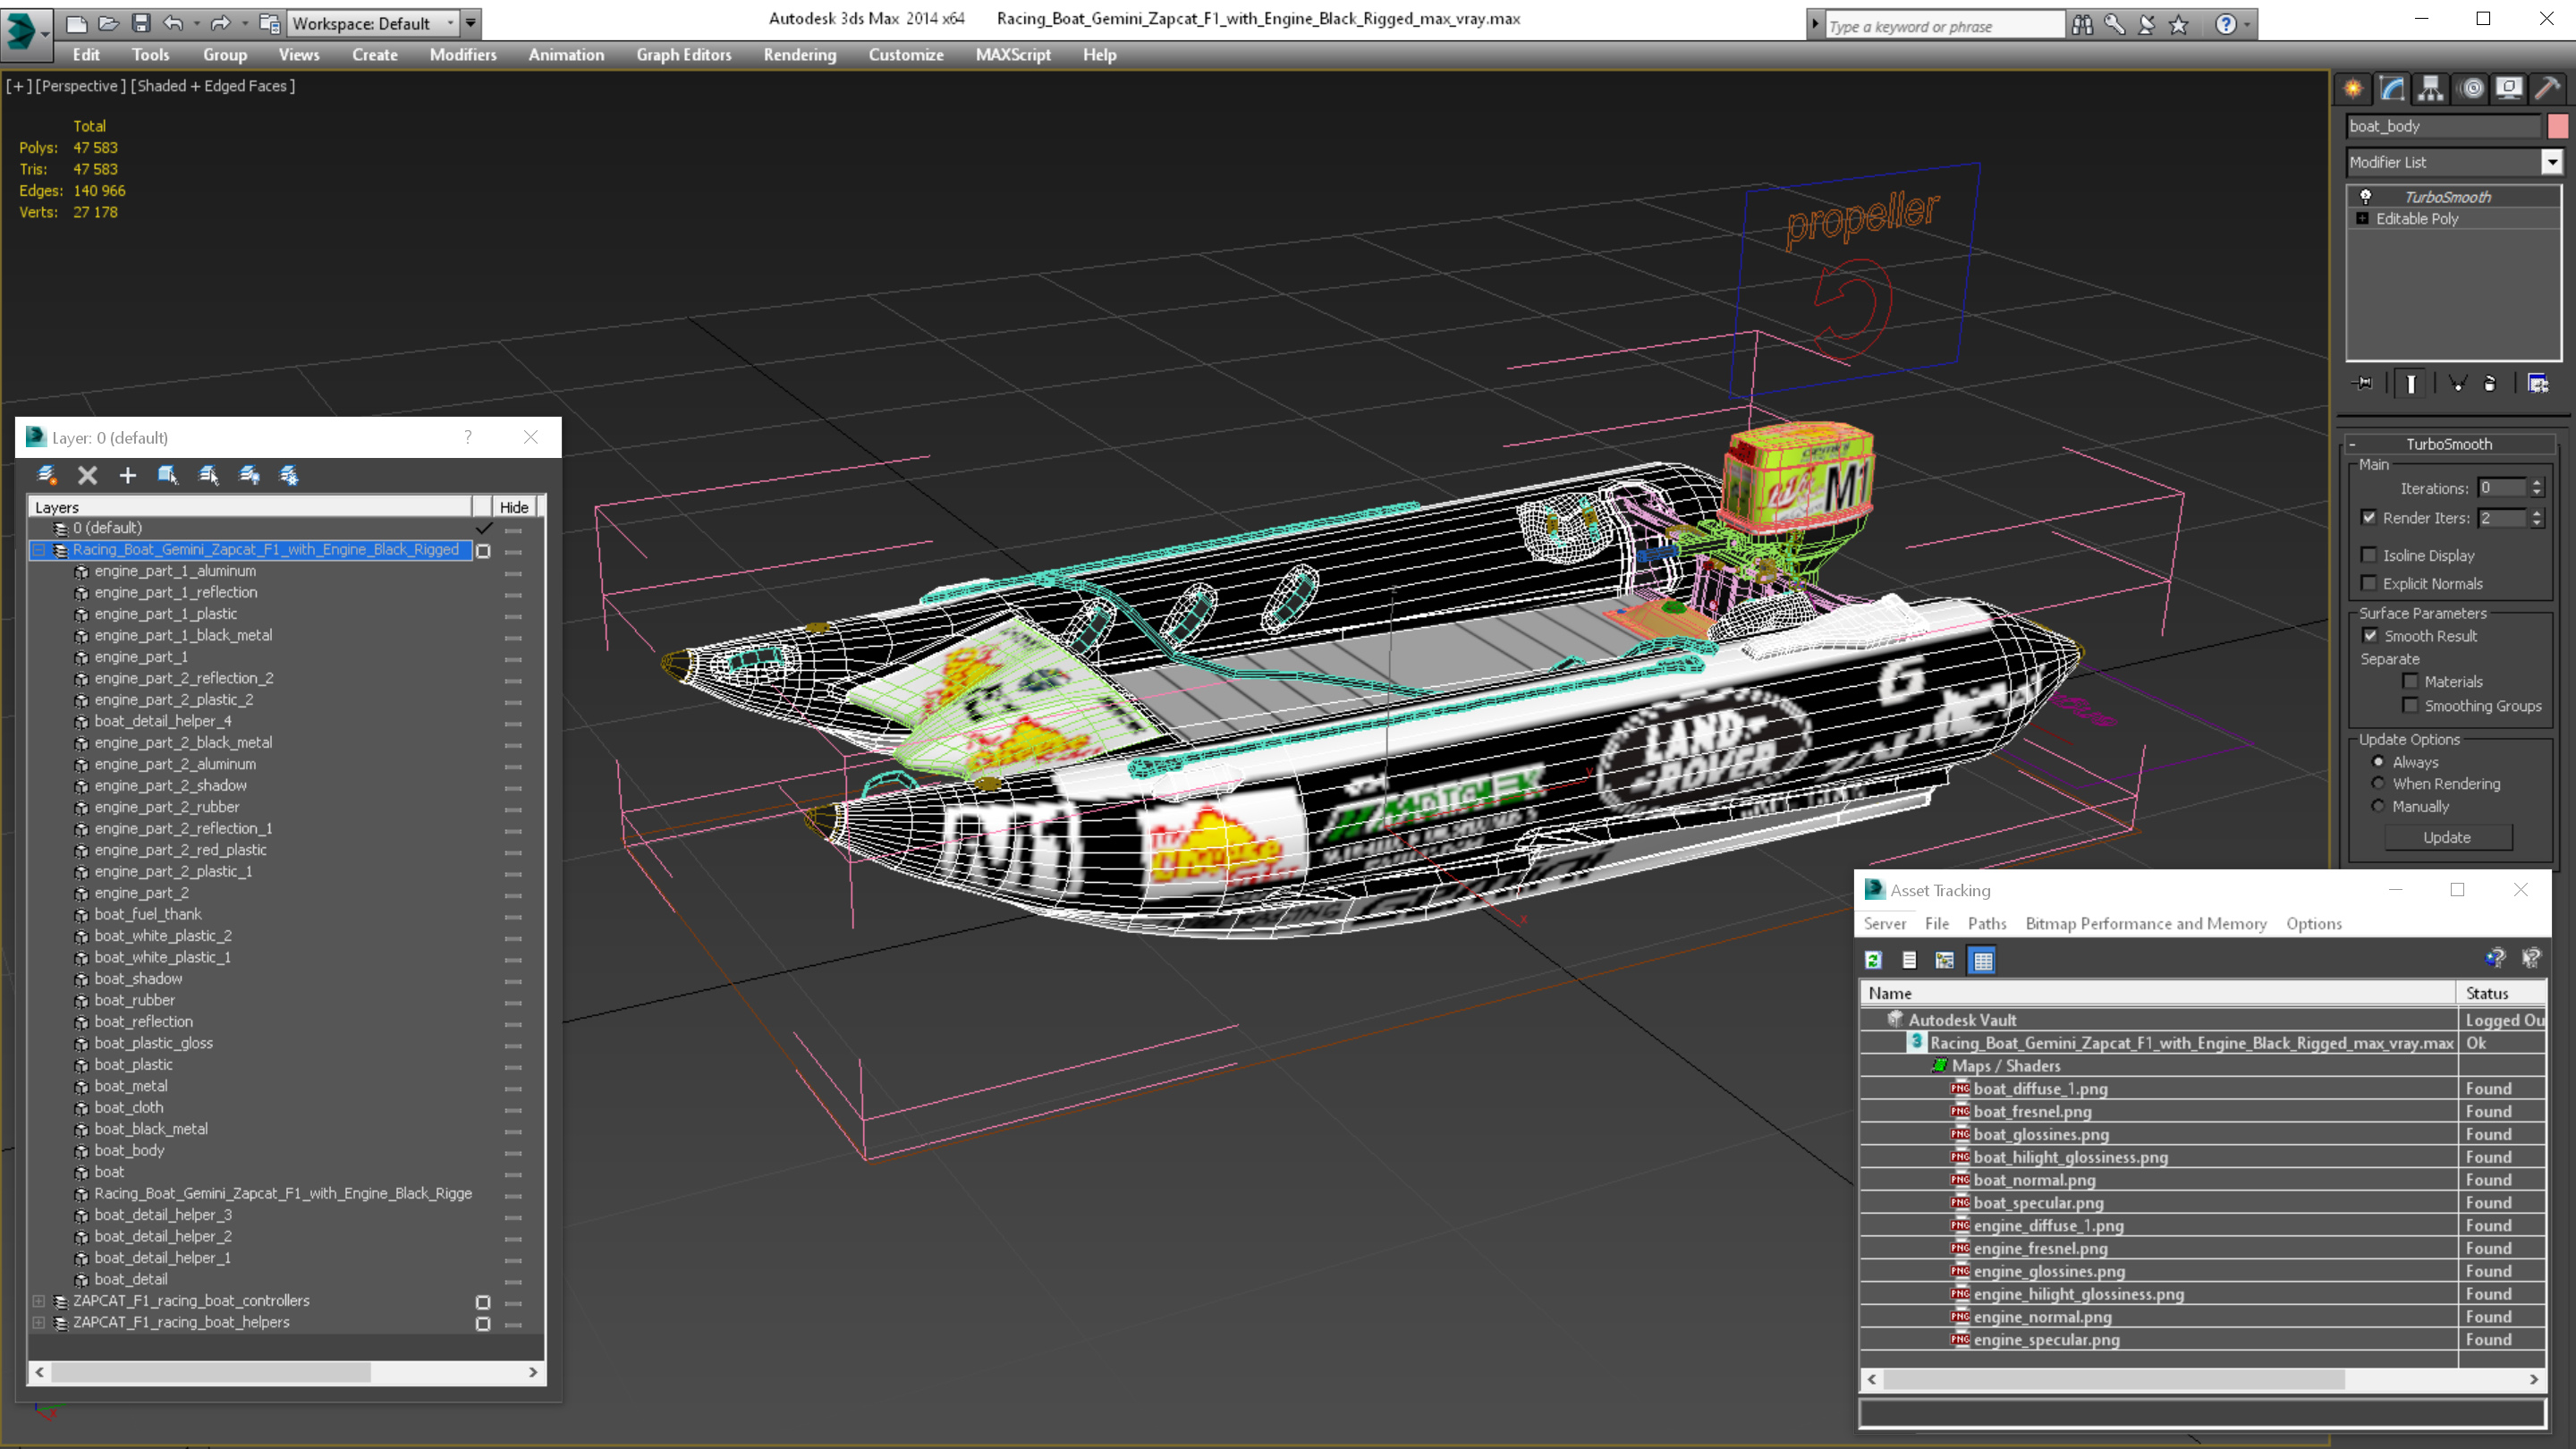Open Bitmap Performance and Memory menu
Viewport: 2576px width, 1449px height.
click(2146, 923)
